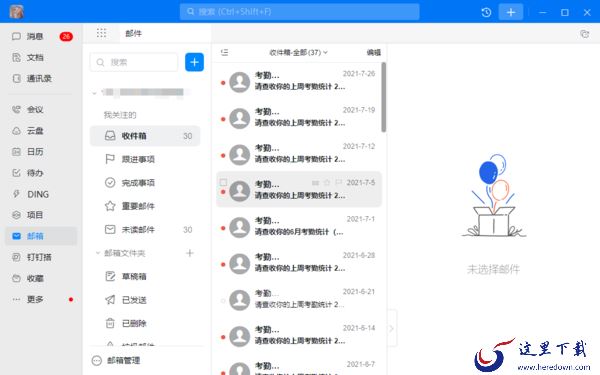Select the 完成事项 completed folder
Image resolution: width=600 pixels, height=375 pixels.
tap(145, 183)
